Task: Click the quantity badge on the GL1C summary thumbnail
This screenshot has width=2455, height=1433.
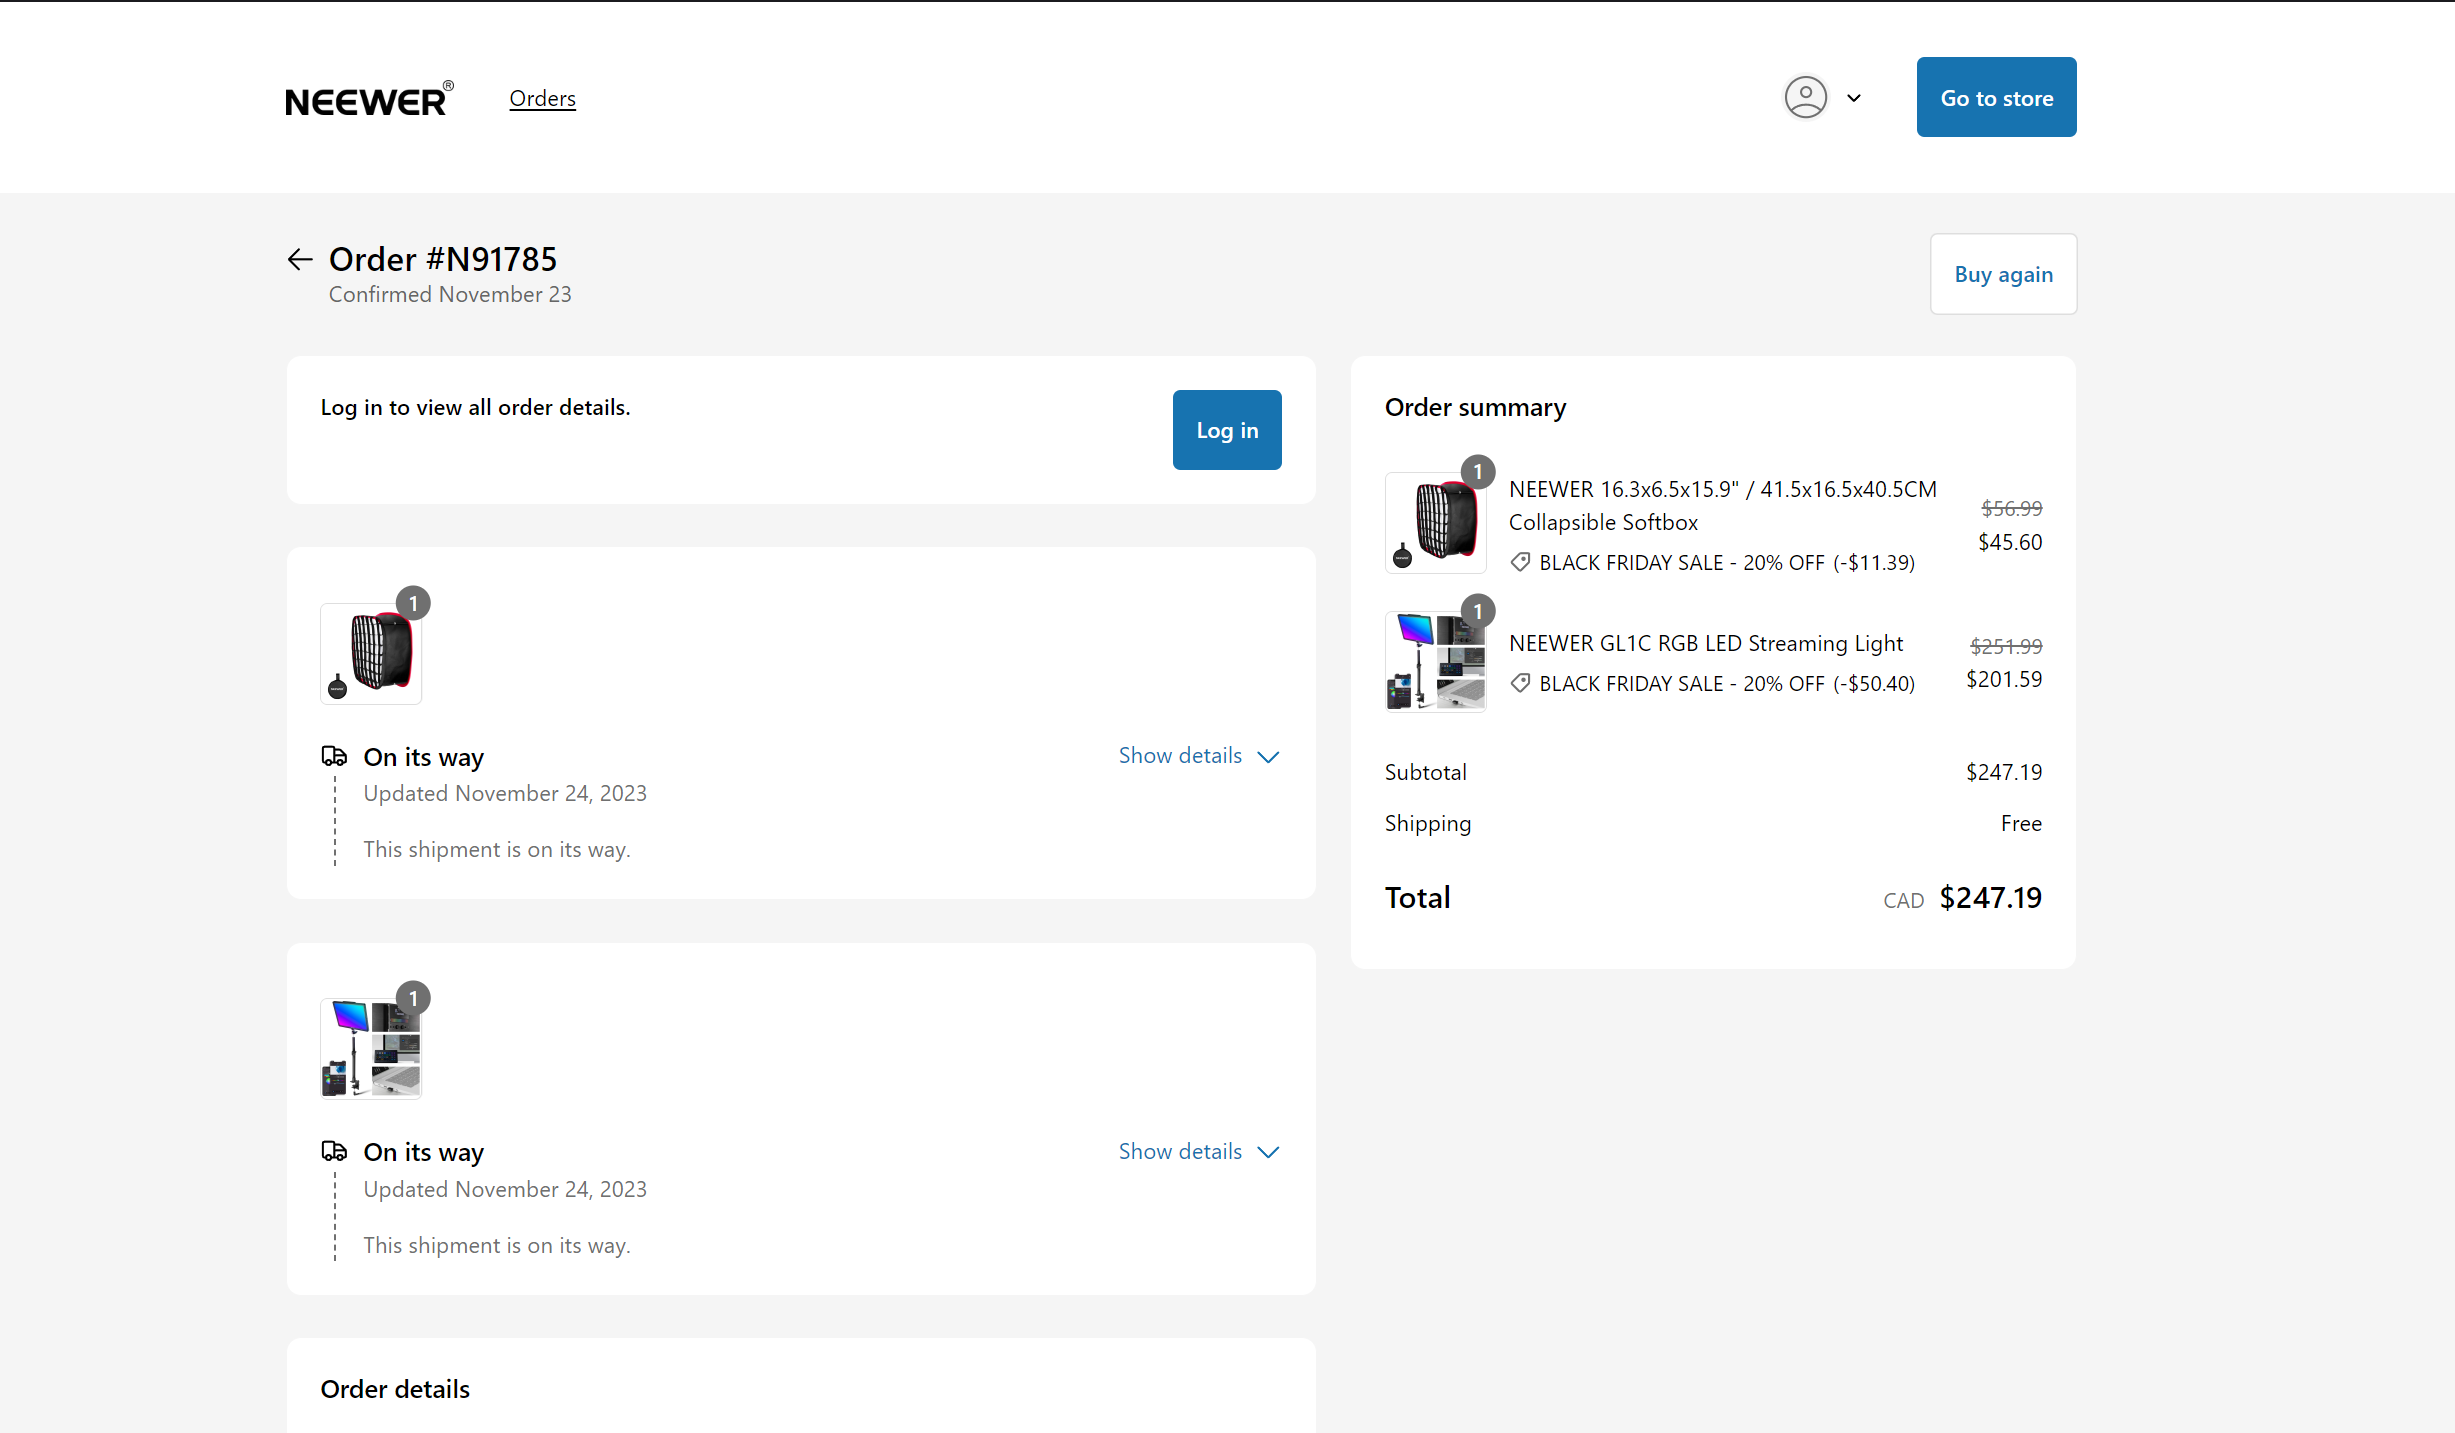Action: pyautogui.click(x=1477, y=611)
